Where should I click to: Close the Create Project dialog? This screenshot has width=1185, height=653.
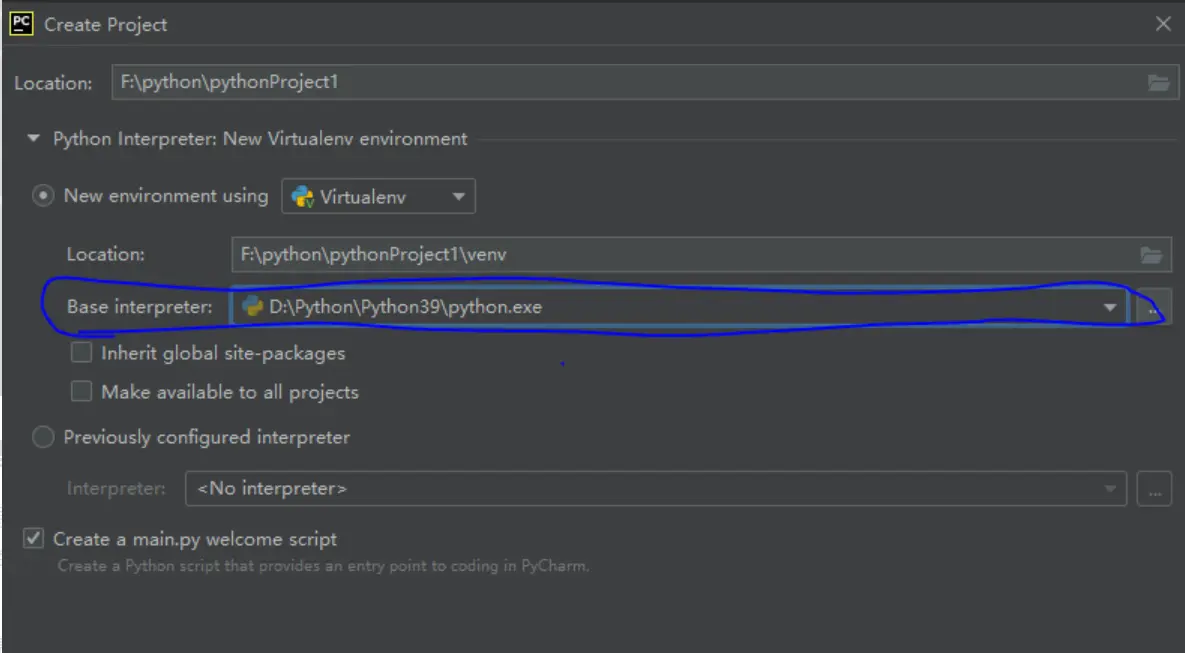(x=1163, y=24)
